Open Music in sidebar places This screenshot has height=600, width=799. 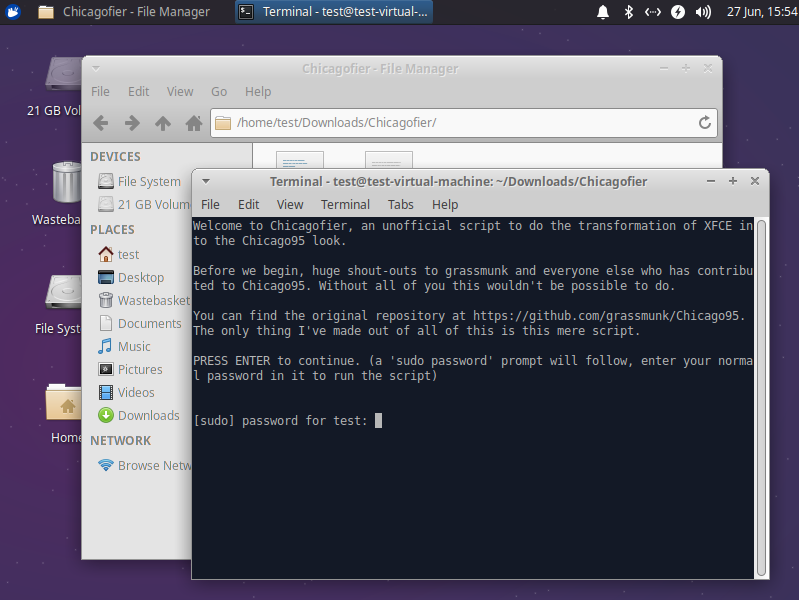tap(124, 347)
